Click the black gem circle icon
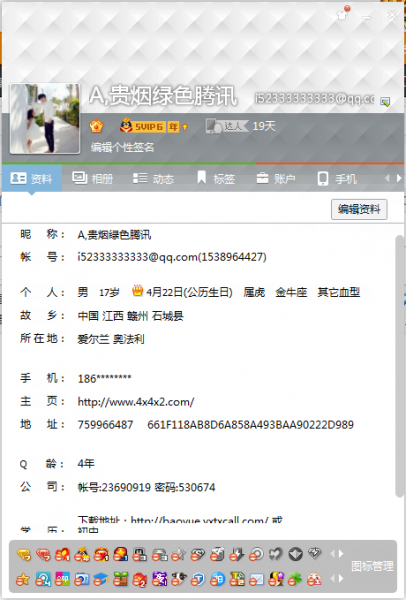Image resolution: width=406 pixels, height=600 pixels. coord(295,554)
